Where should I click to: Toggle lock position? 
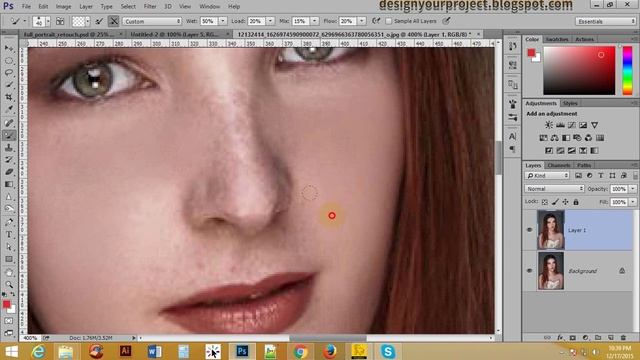(565, 202)
